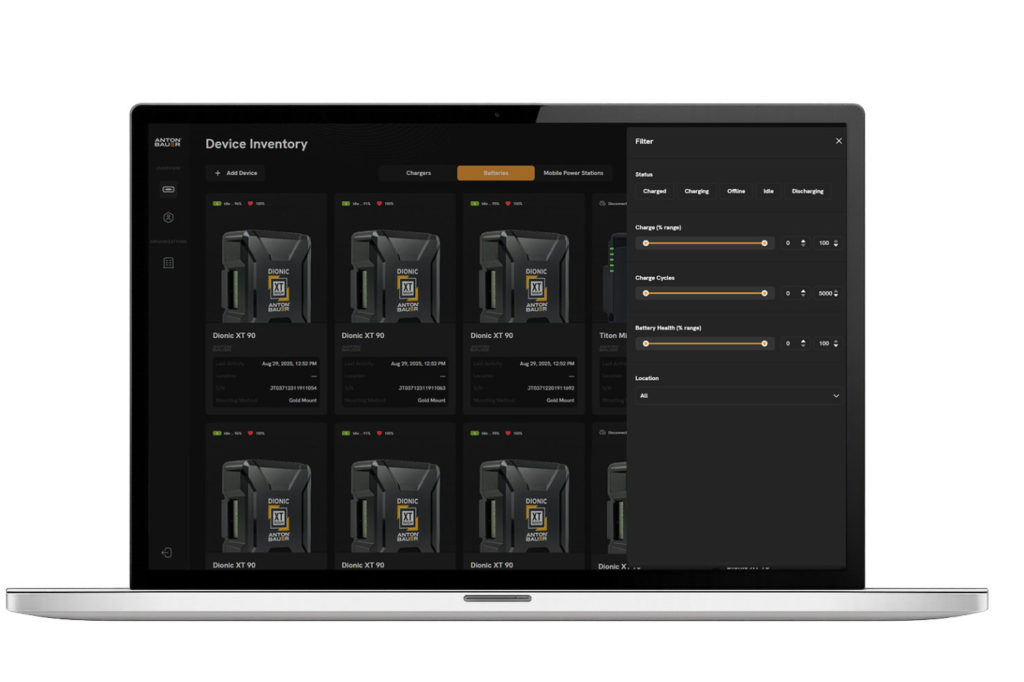1024x682 pixels.
Task: Click the Anton Bauer logo
Action: coord(167,142)
